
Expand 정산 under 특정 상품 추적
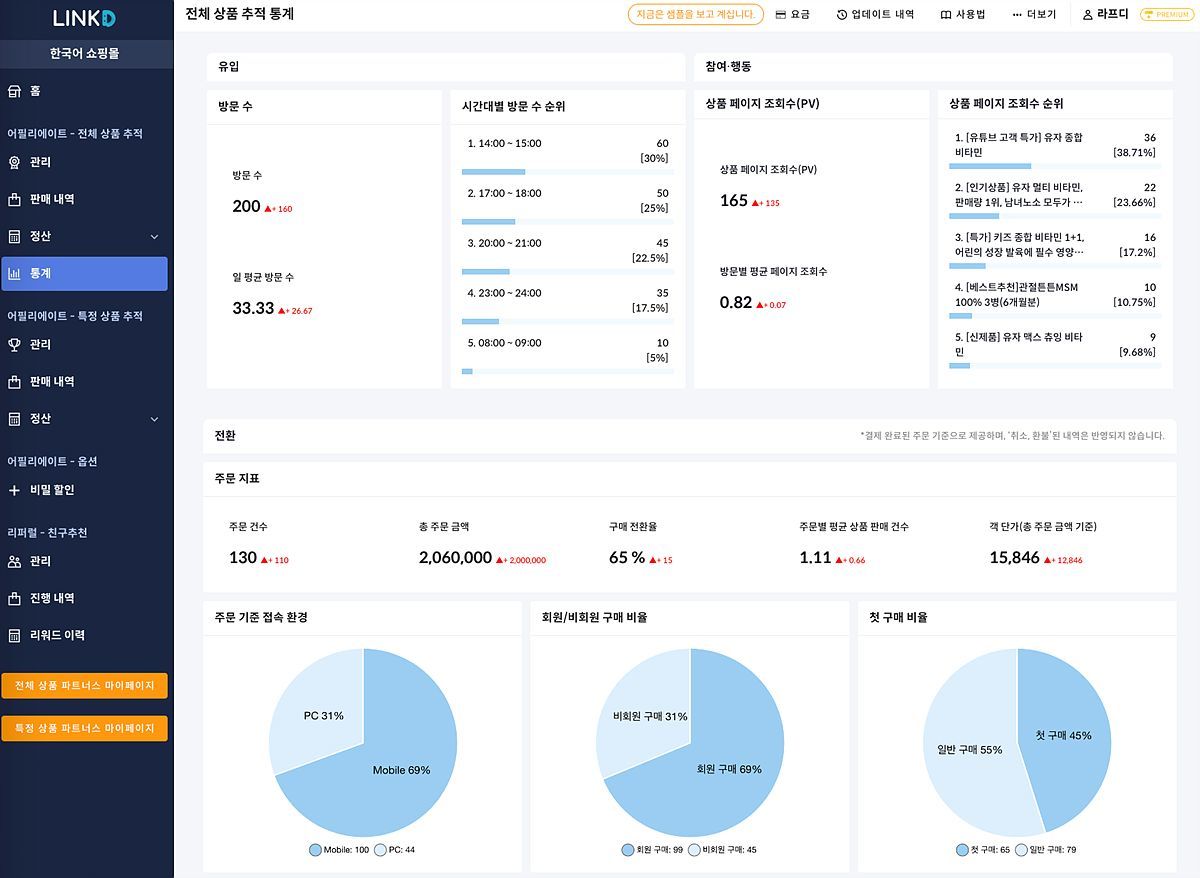154,419
